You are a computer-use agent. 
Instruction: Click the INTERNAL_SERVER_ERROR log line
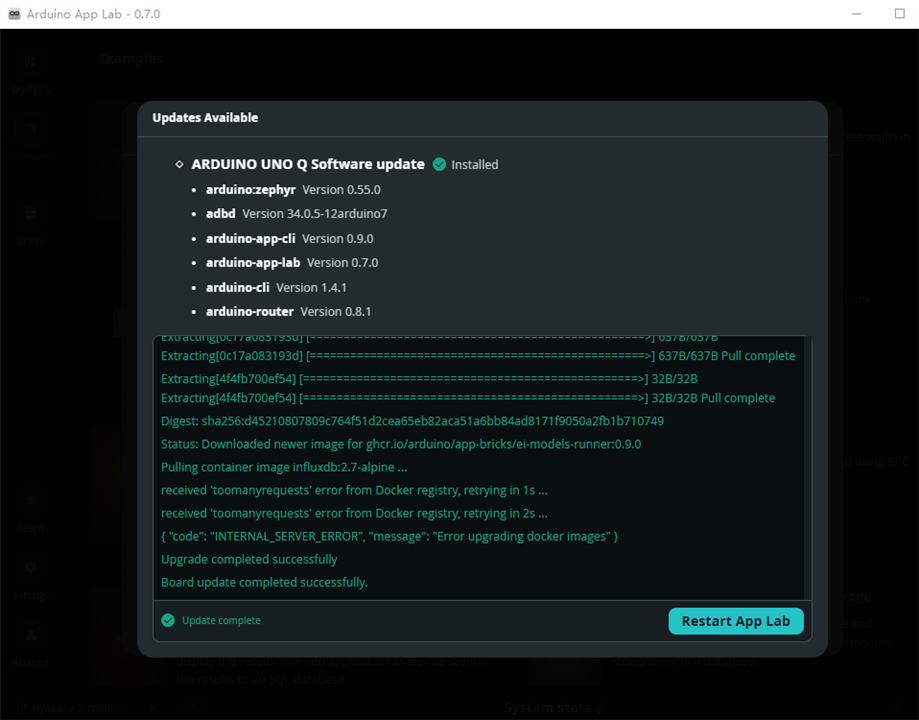point(389,536)
